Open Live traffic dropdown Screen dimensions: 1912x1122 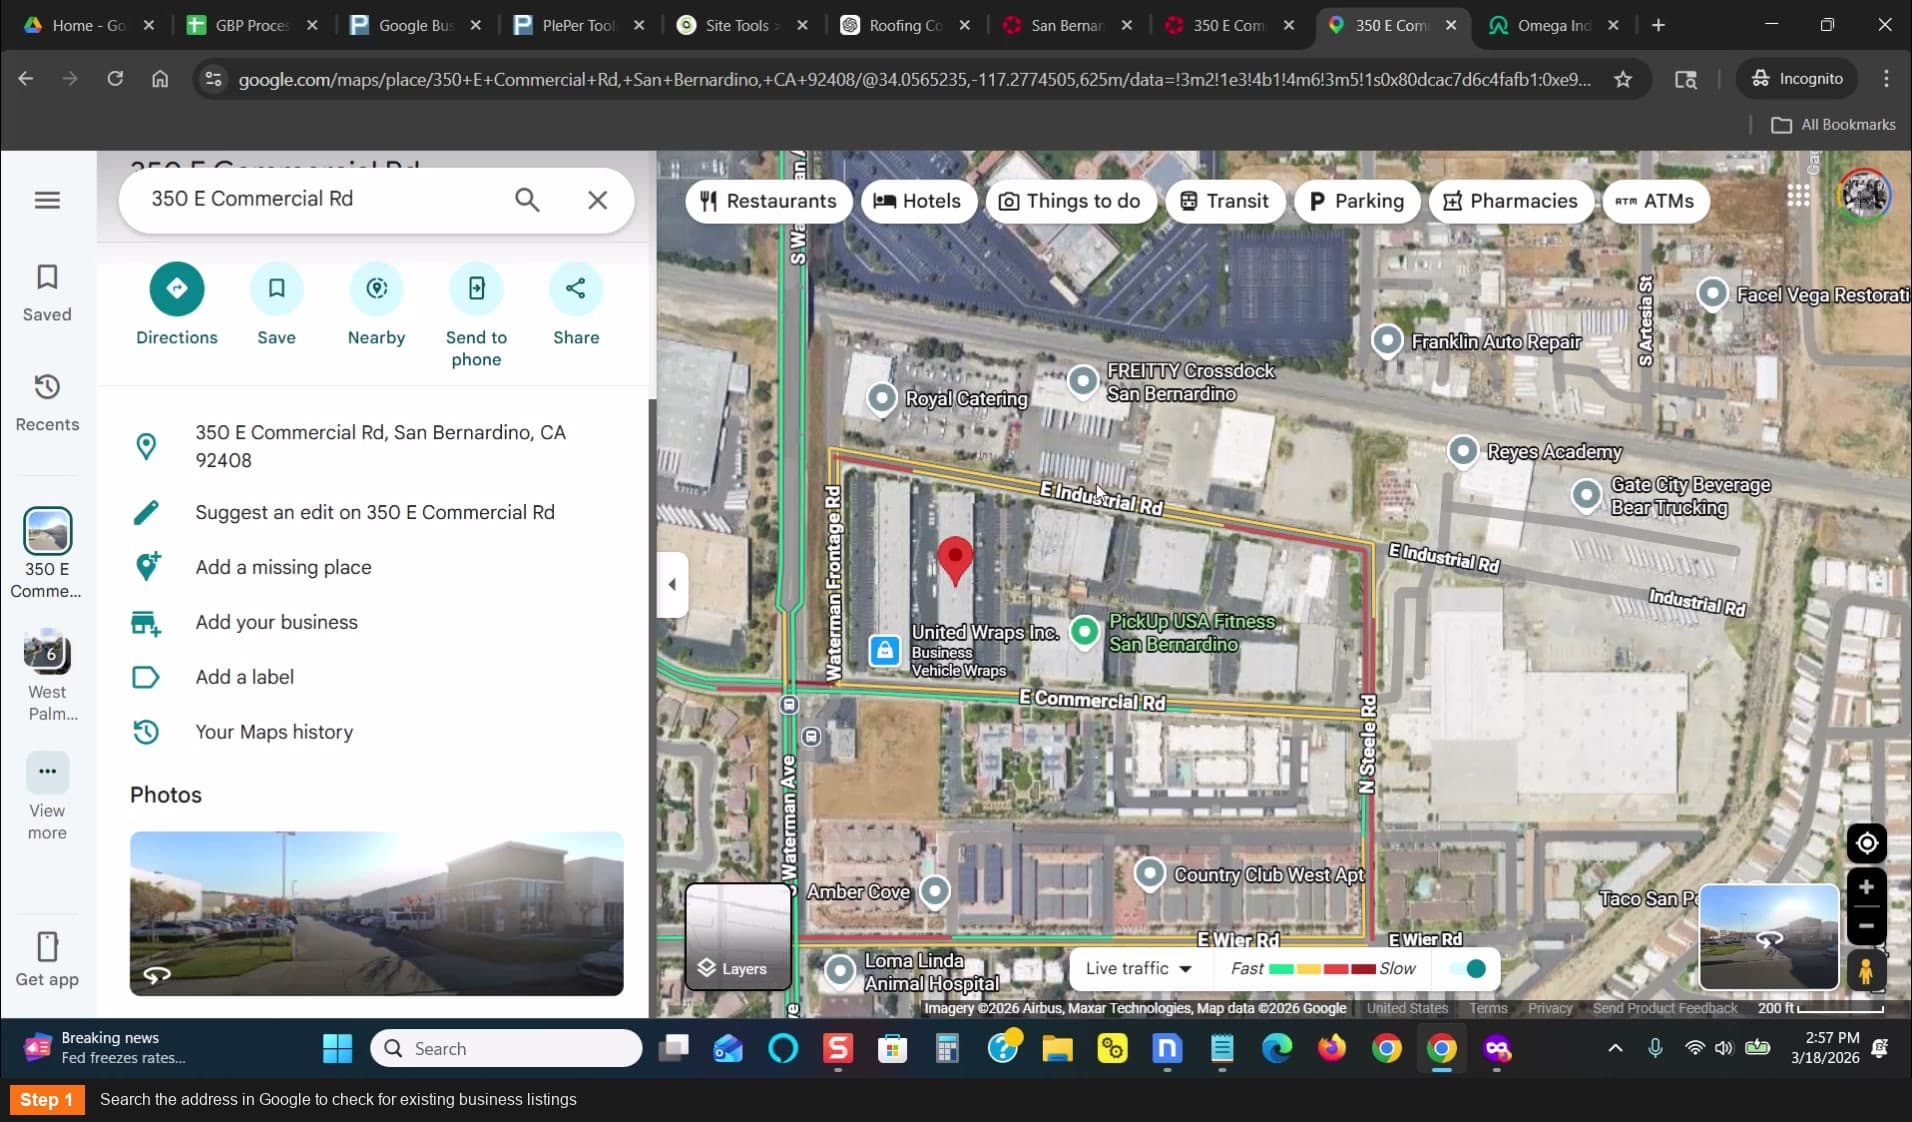click(1139, 968)
